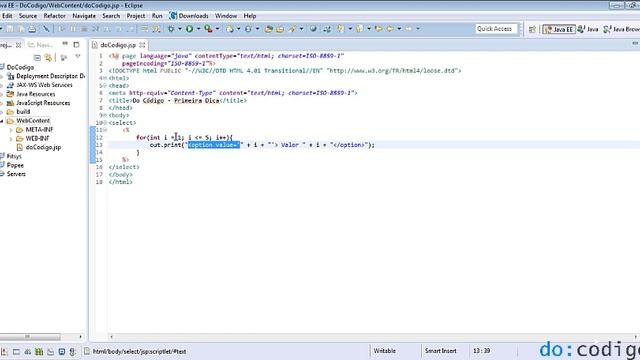
Task: Expand the WEB-INF folder
Action: (x=11, y=139)
